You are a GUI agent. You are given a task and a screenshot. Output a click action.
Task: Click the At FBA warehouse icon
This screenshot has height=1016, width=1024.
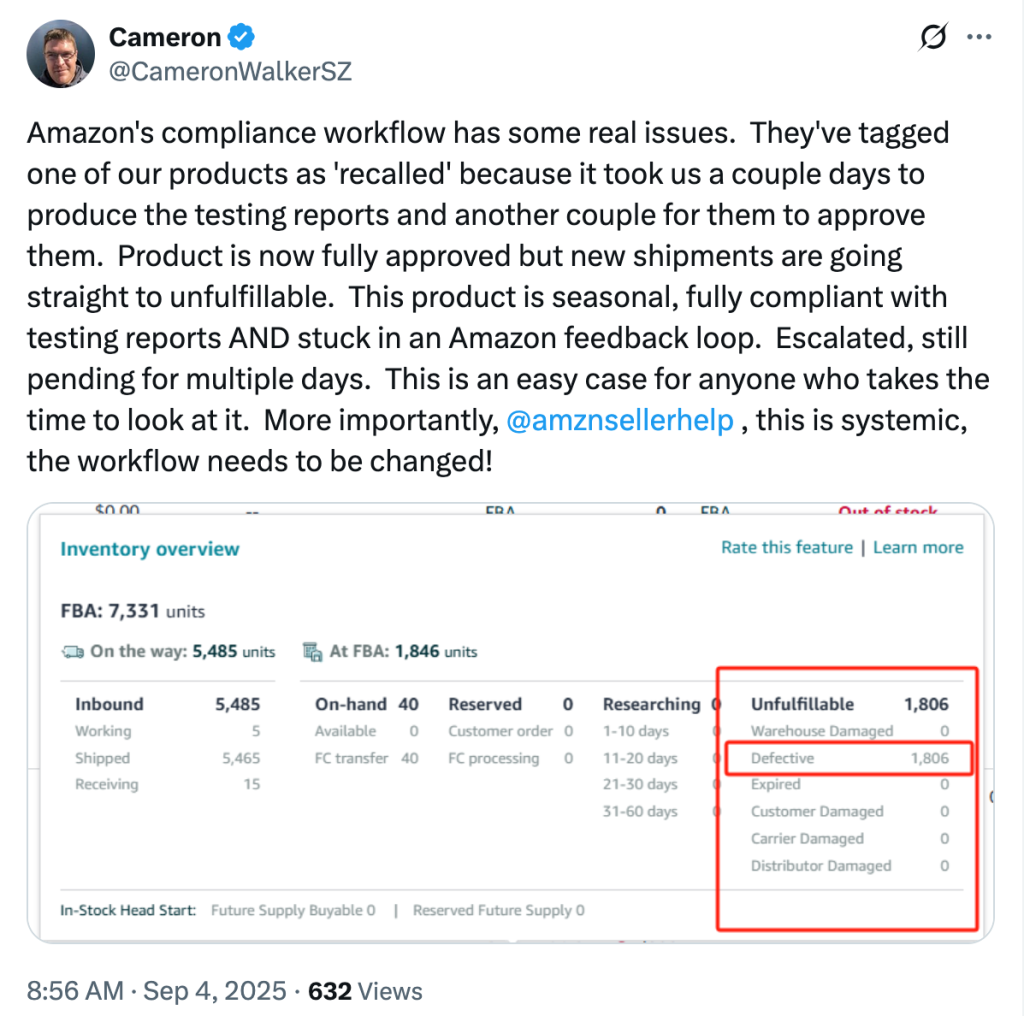[x=313, y=652]
